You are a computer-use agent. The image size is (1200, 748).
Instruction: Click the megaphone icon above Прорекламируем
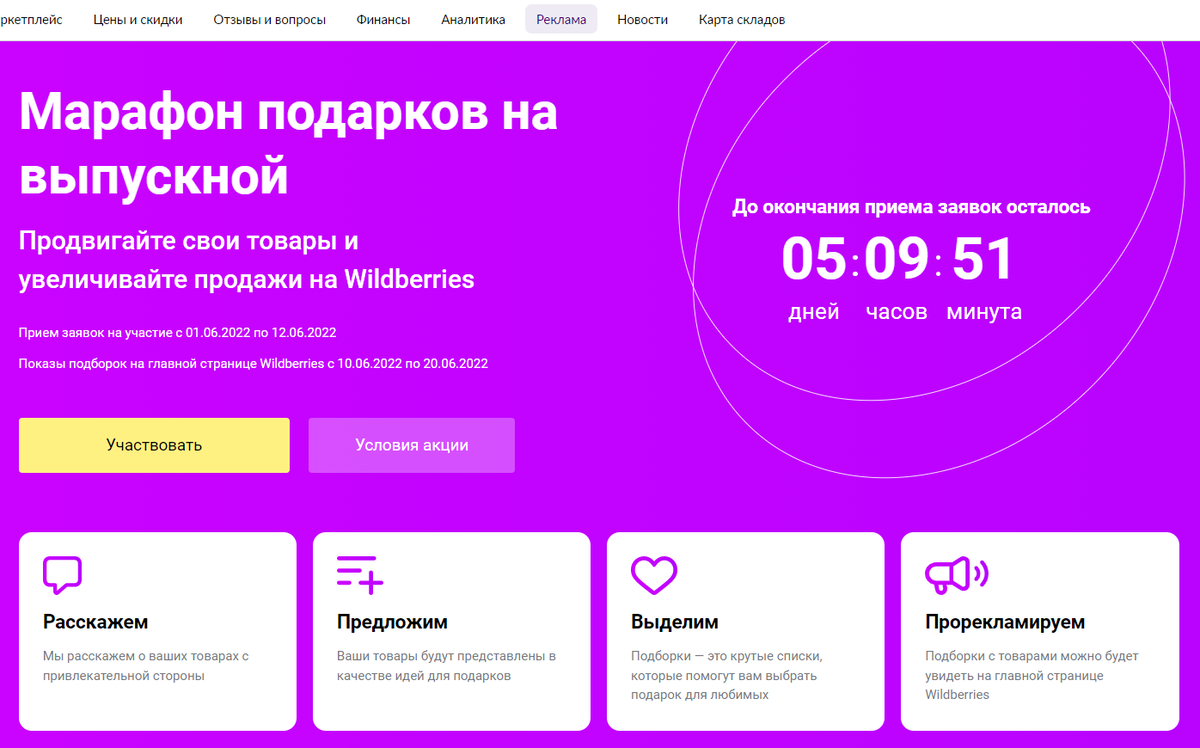click(x=956, y=574)
